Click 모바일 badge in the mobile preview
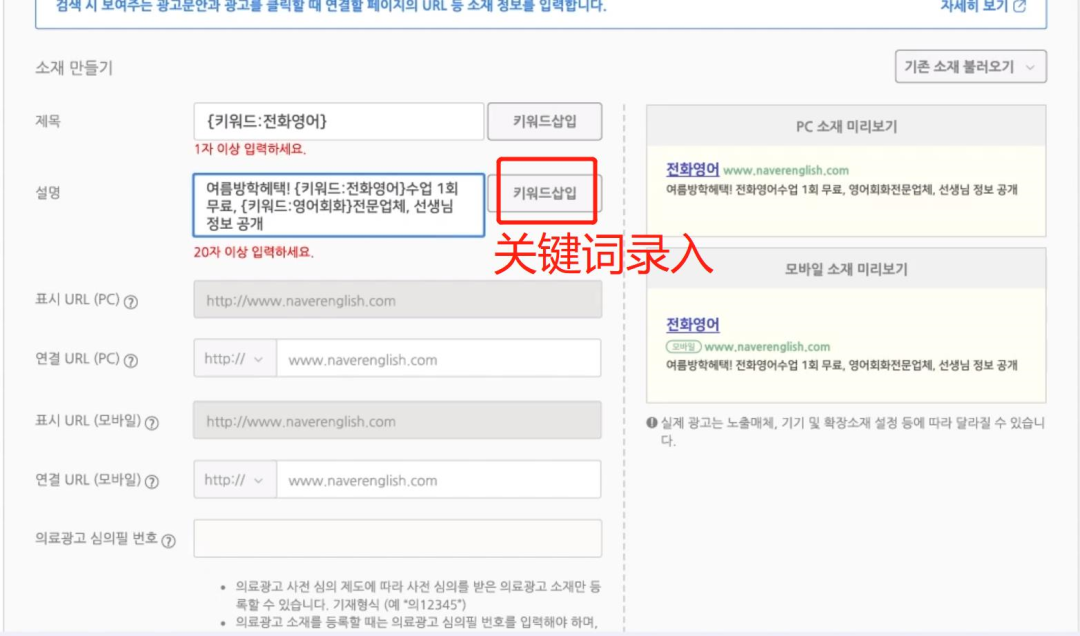Viewport: 1080px width, 636px height. tap(683, 347)
